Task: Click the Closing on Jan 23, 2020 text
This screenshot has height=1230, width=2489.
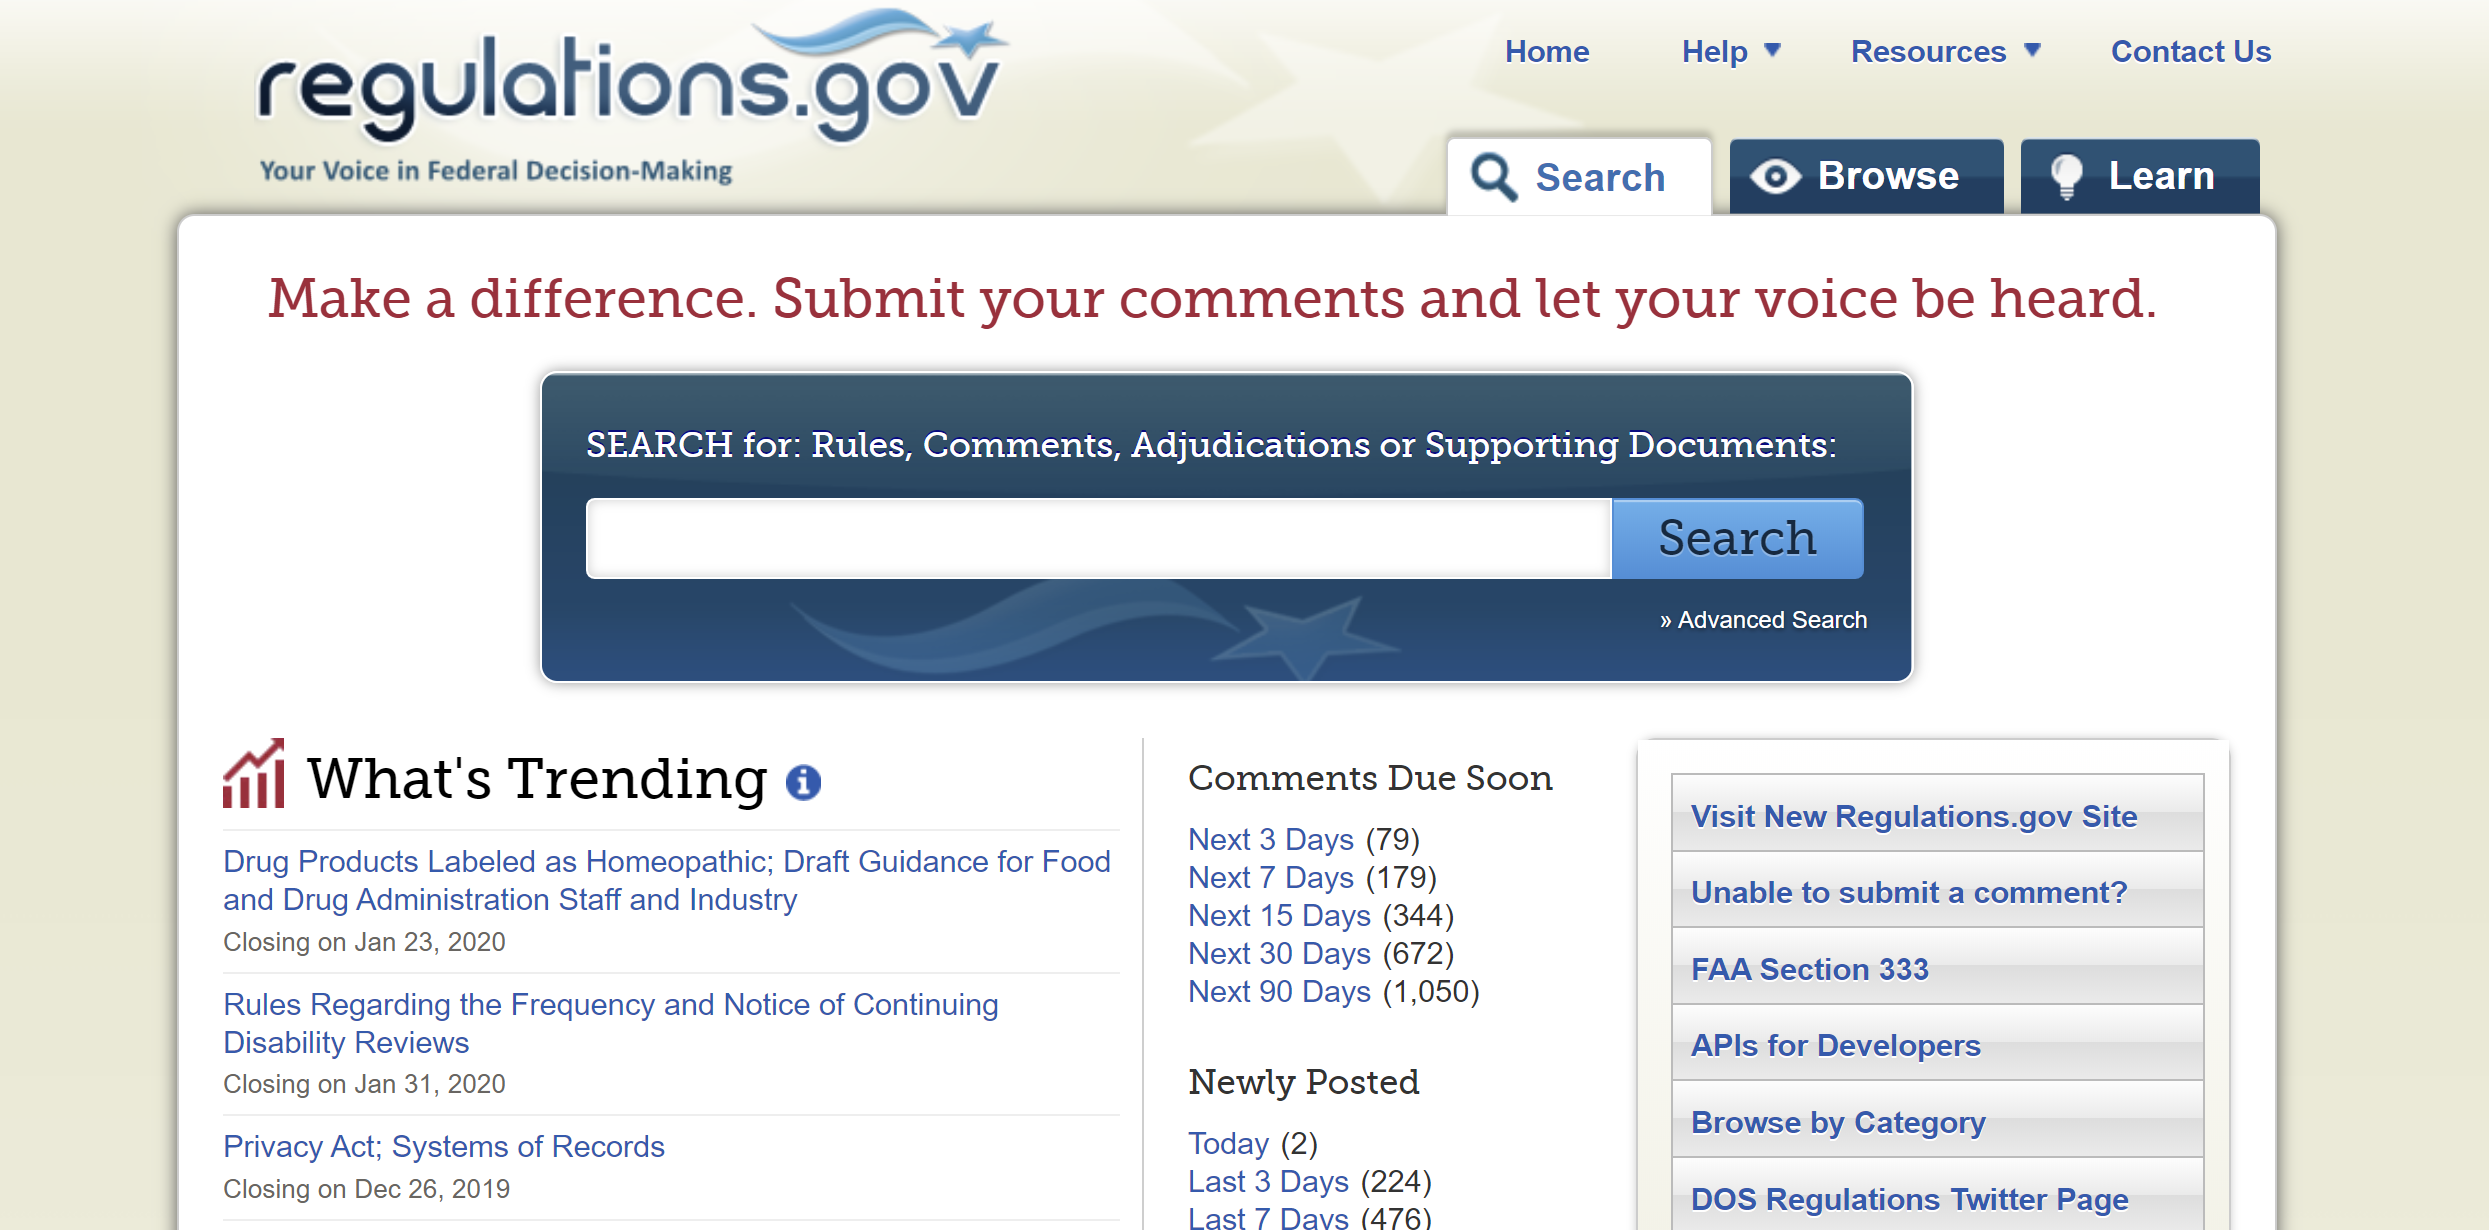Action: [364, 942]
